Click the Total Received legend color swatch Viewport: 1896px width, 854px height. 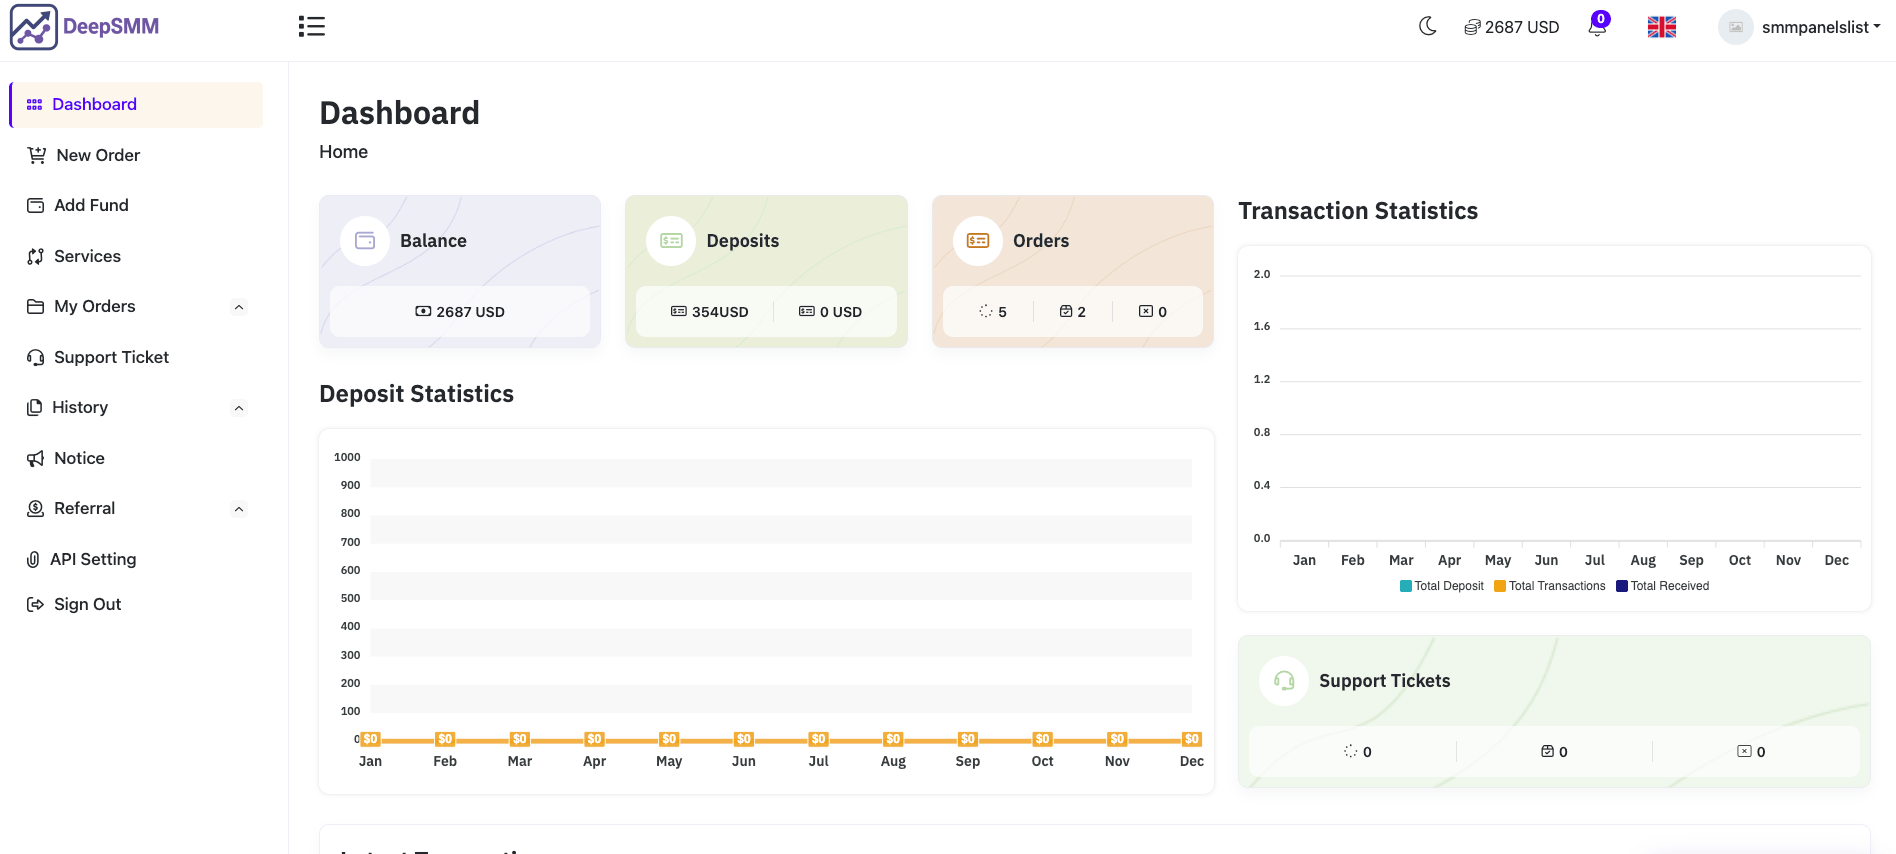coord(1622,586)
